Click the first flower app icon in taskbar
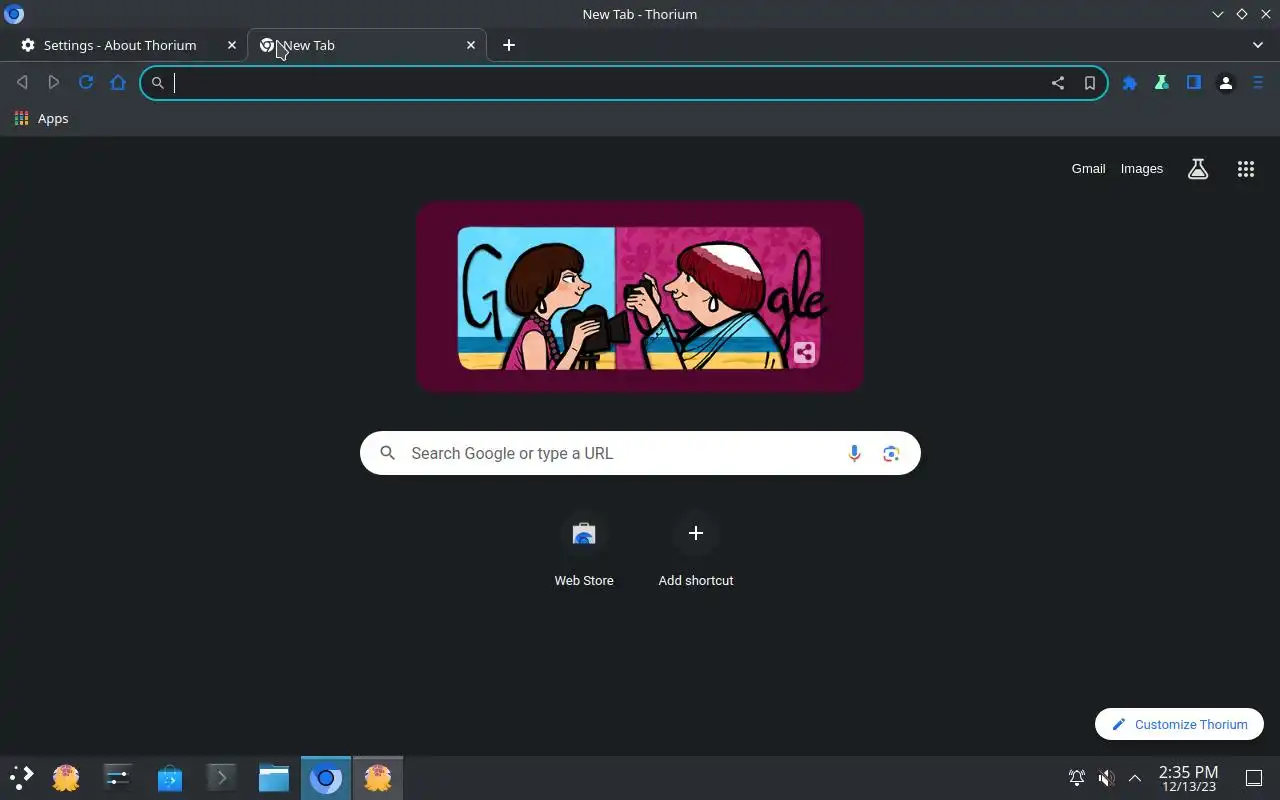Viewport: 1280px width, 800px height. (66, 777)
